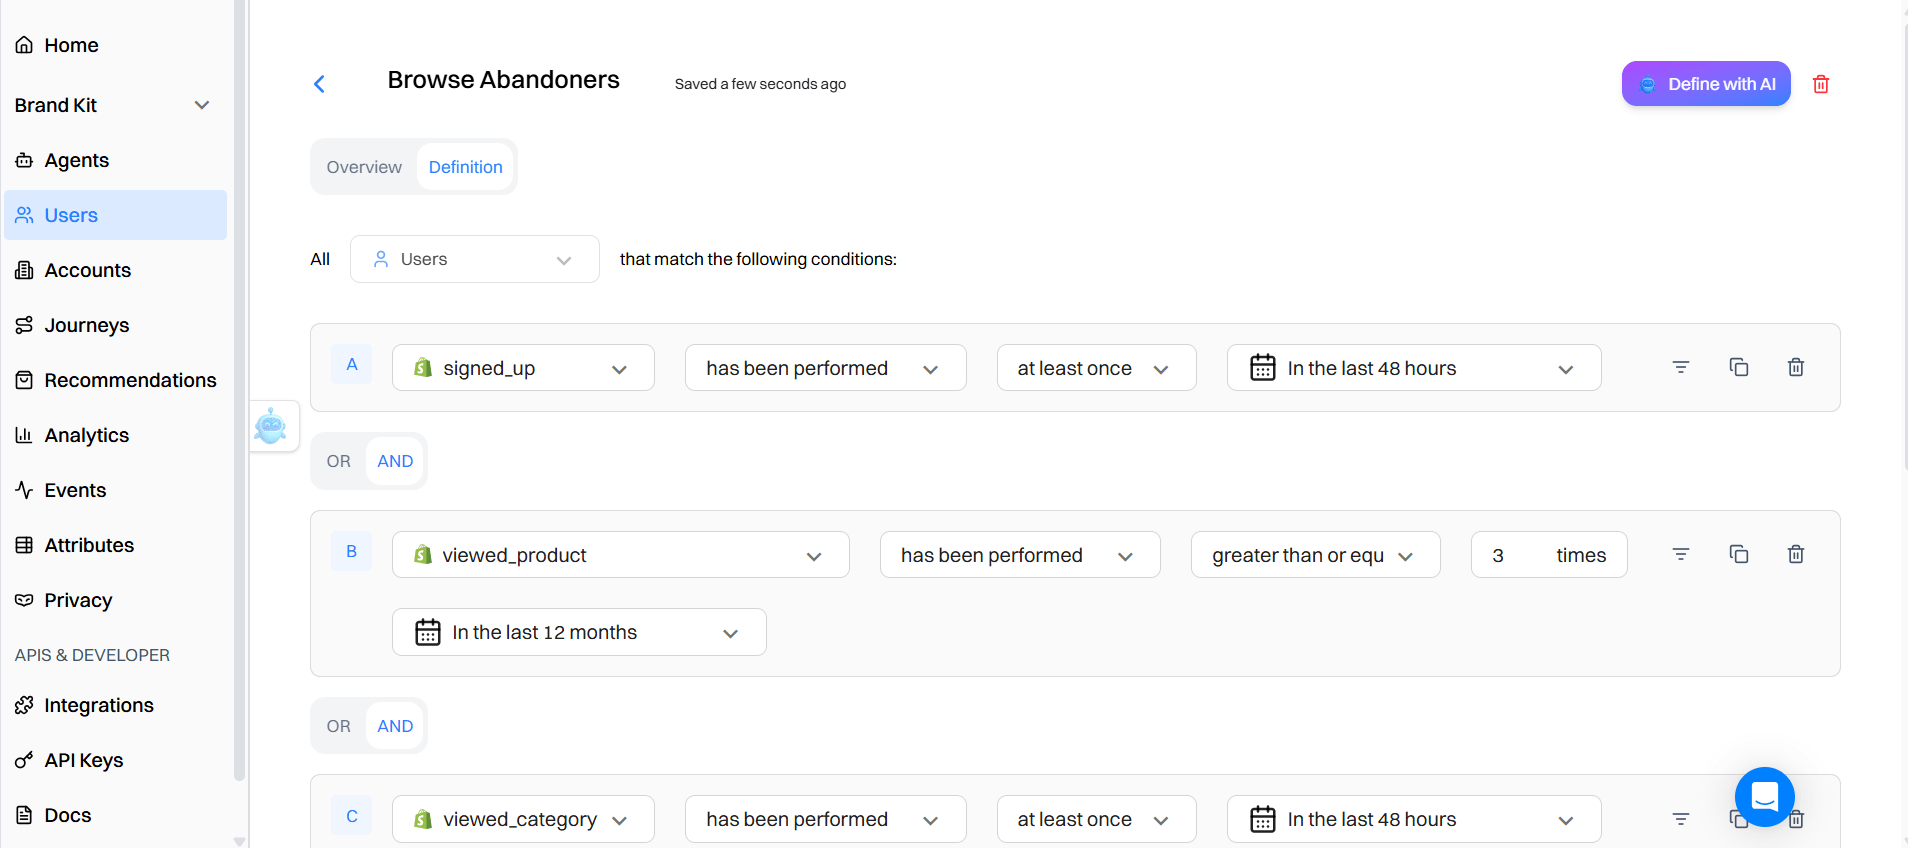1908x848 pixels.
Task: Go to Home in the sidebar
Action: [116, 45]
